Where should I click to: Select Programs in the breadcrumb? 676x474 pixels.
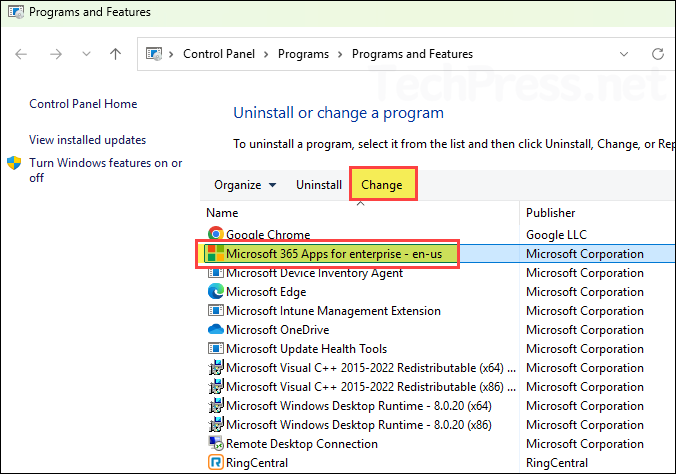303,54
